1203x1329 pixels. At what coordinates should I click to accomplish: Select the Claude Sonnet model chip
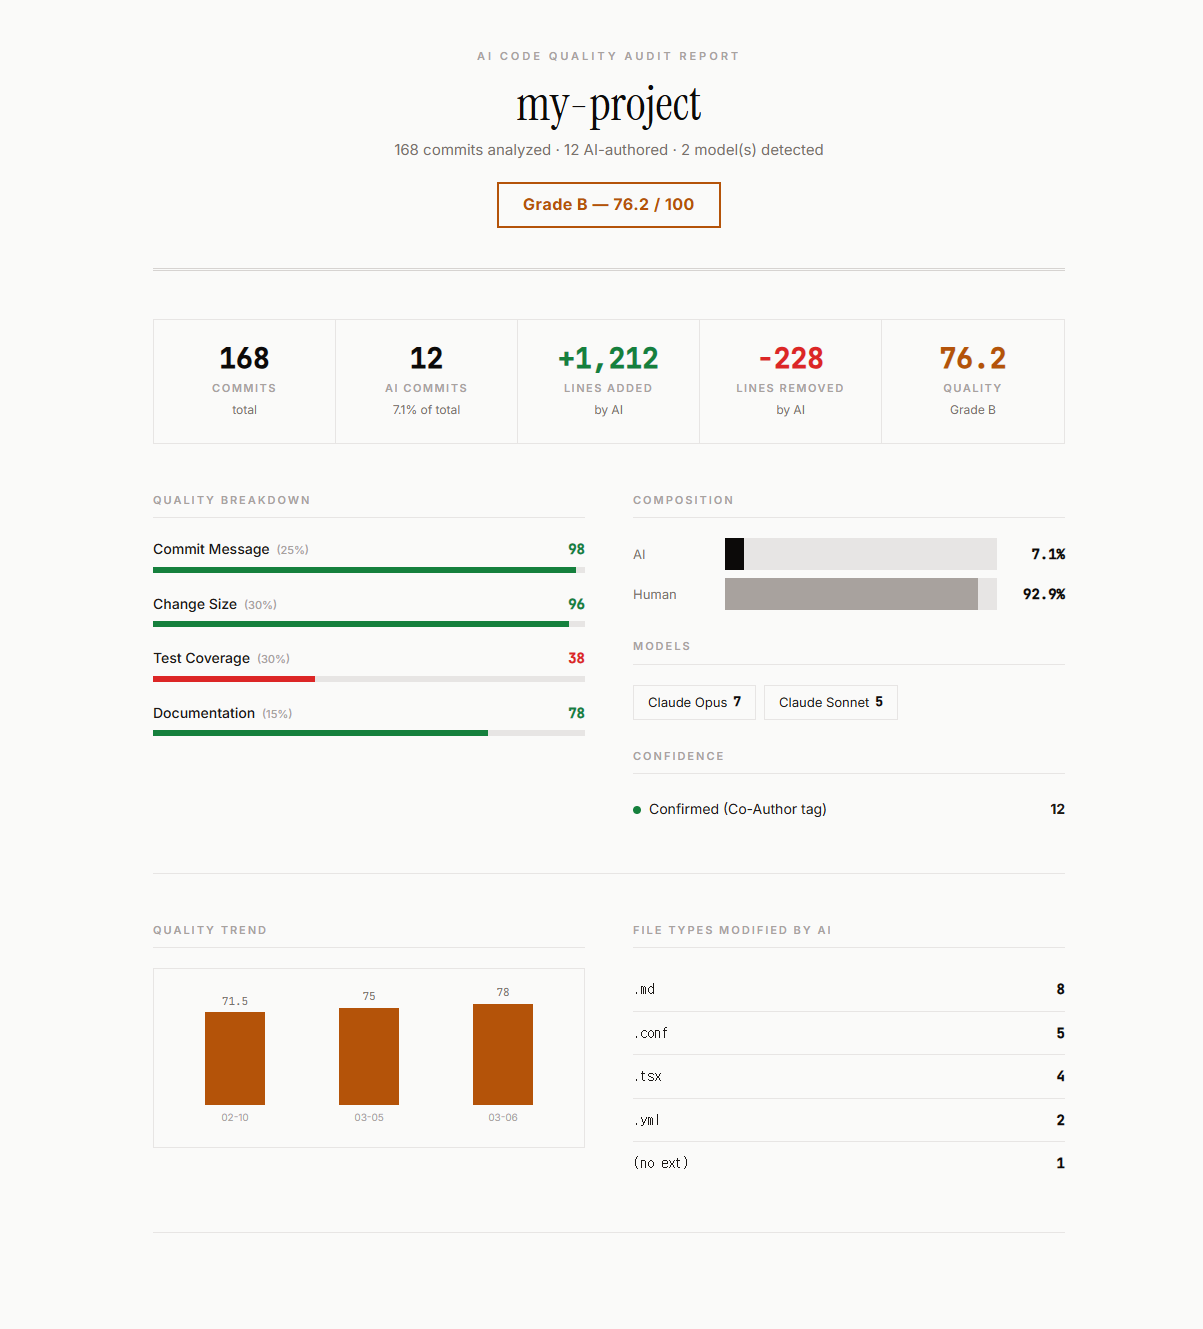click(831, 702)
